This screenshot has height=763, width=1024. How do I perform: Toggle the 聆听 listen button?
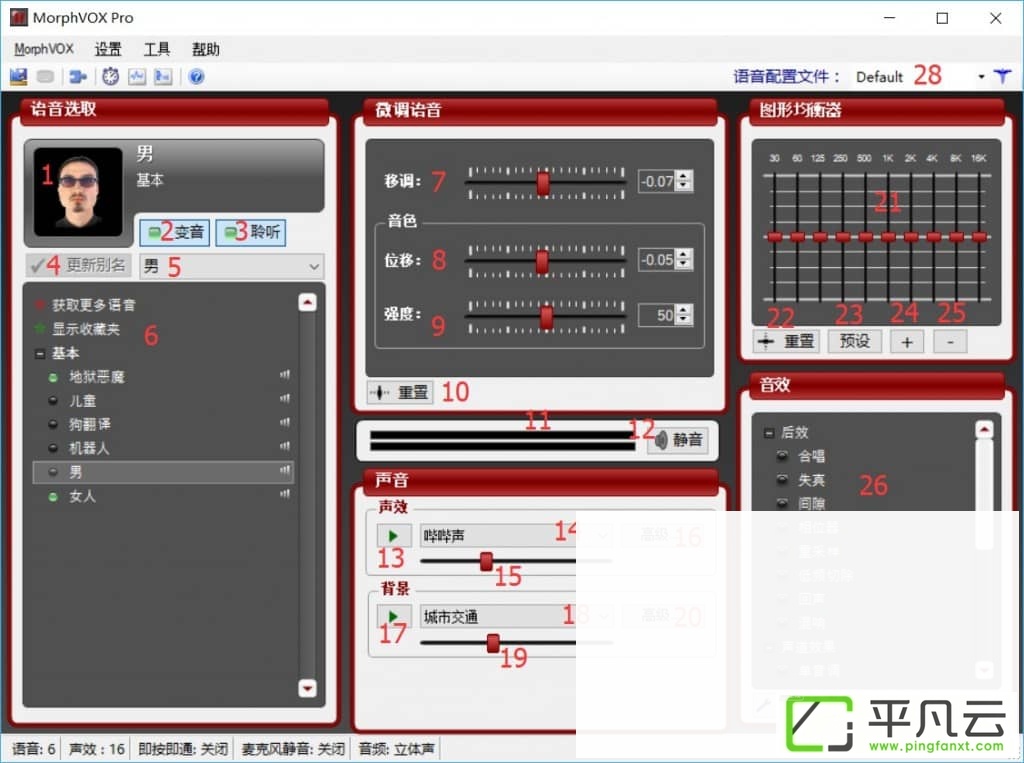[251, 232]
